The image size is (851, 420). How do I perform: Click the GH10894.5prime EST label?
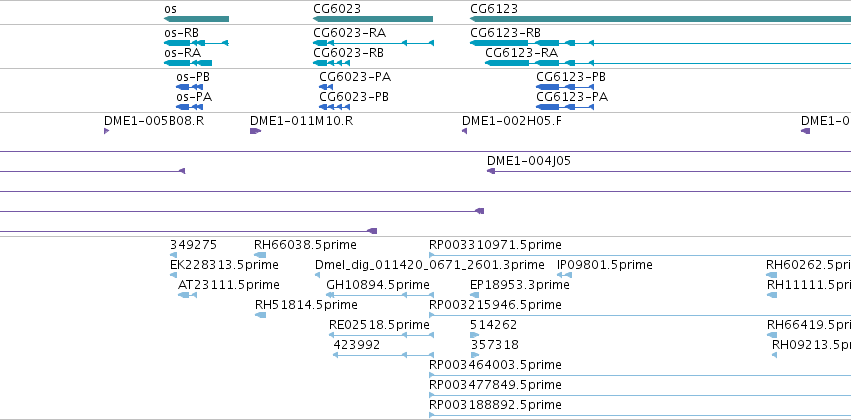378,285
